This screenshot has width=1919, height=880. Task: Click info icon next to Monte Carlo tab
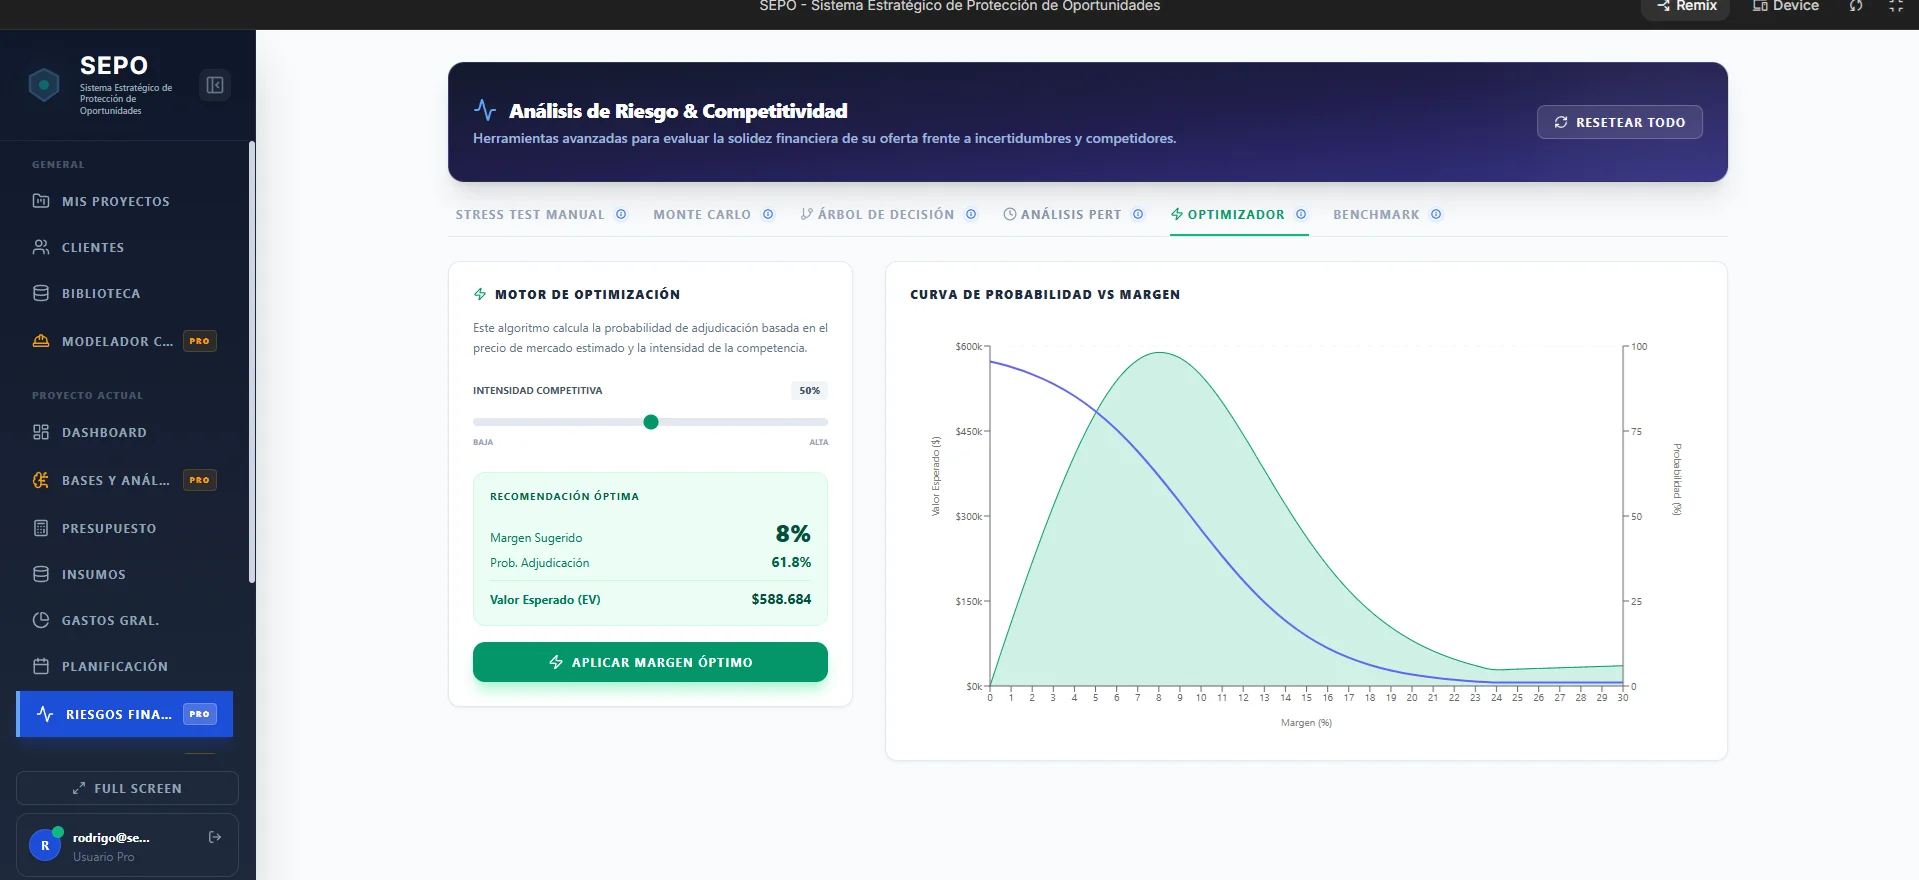[x=768, y=214]
